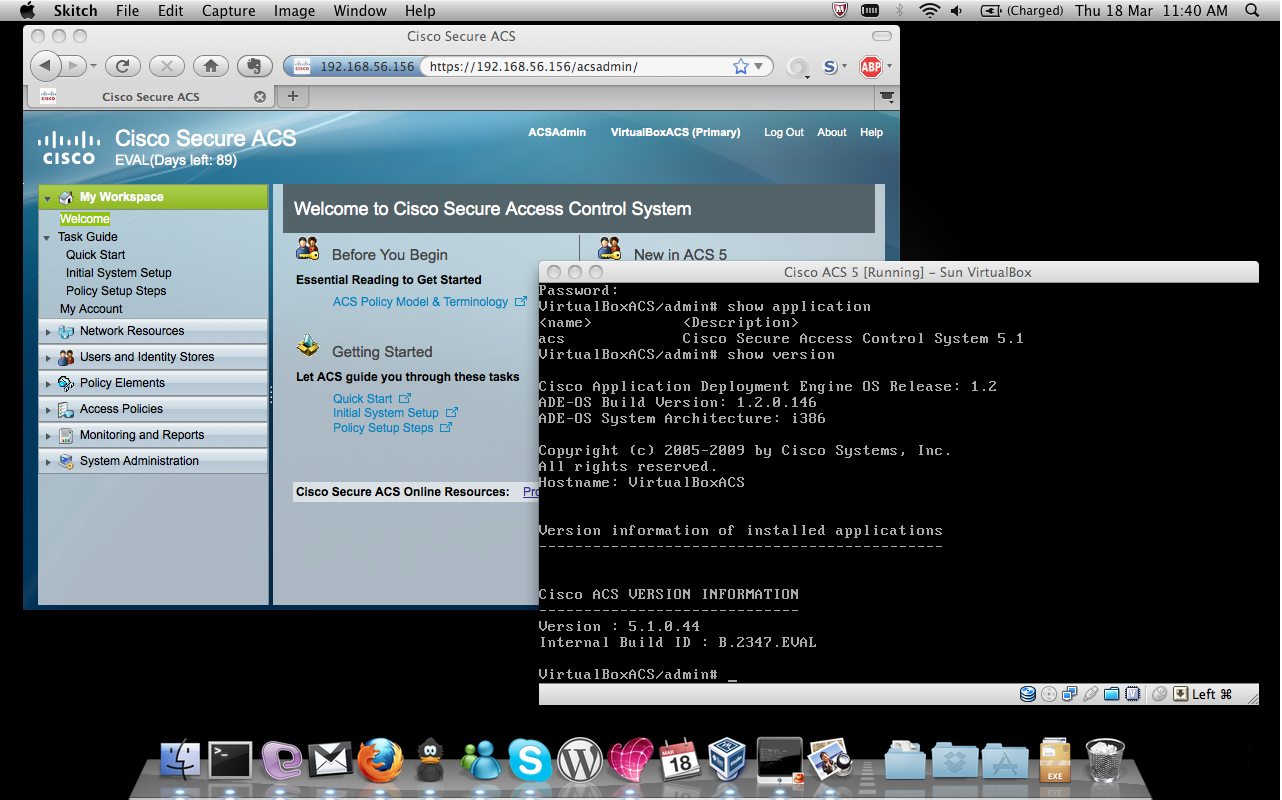Open Firefox from the Dock
The image size is (1282, 800).
(381, 761)
